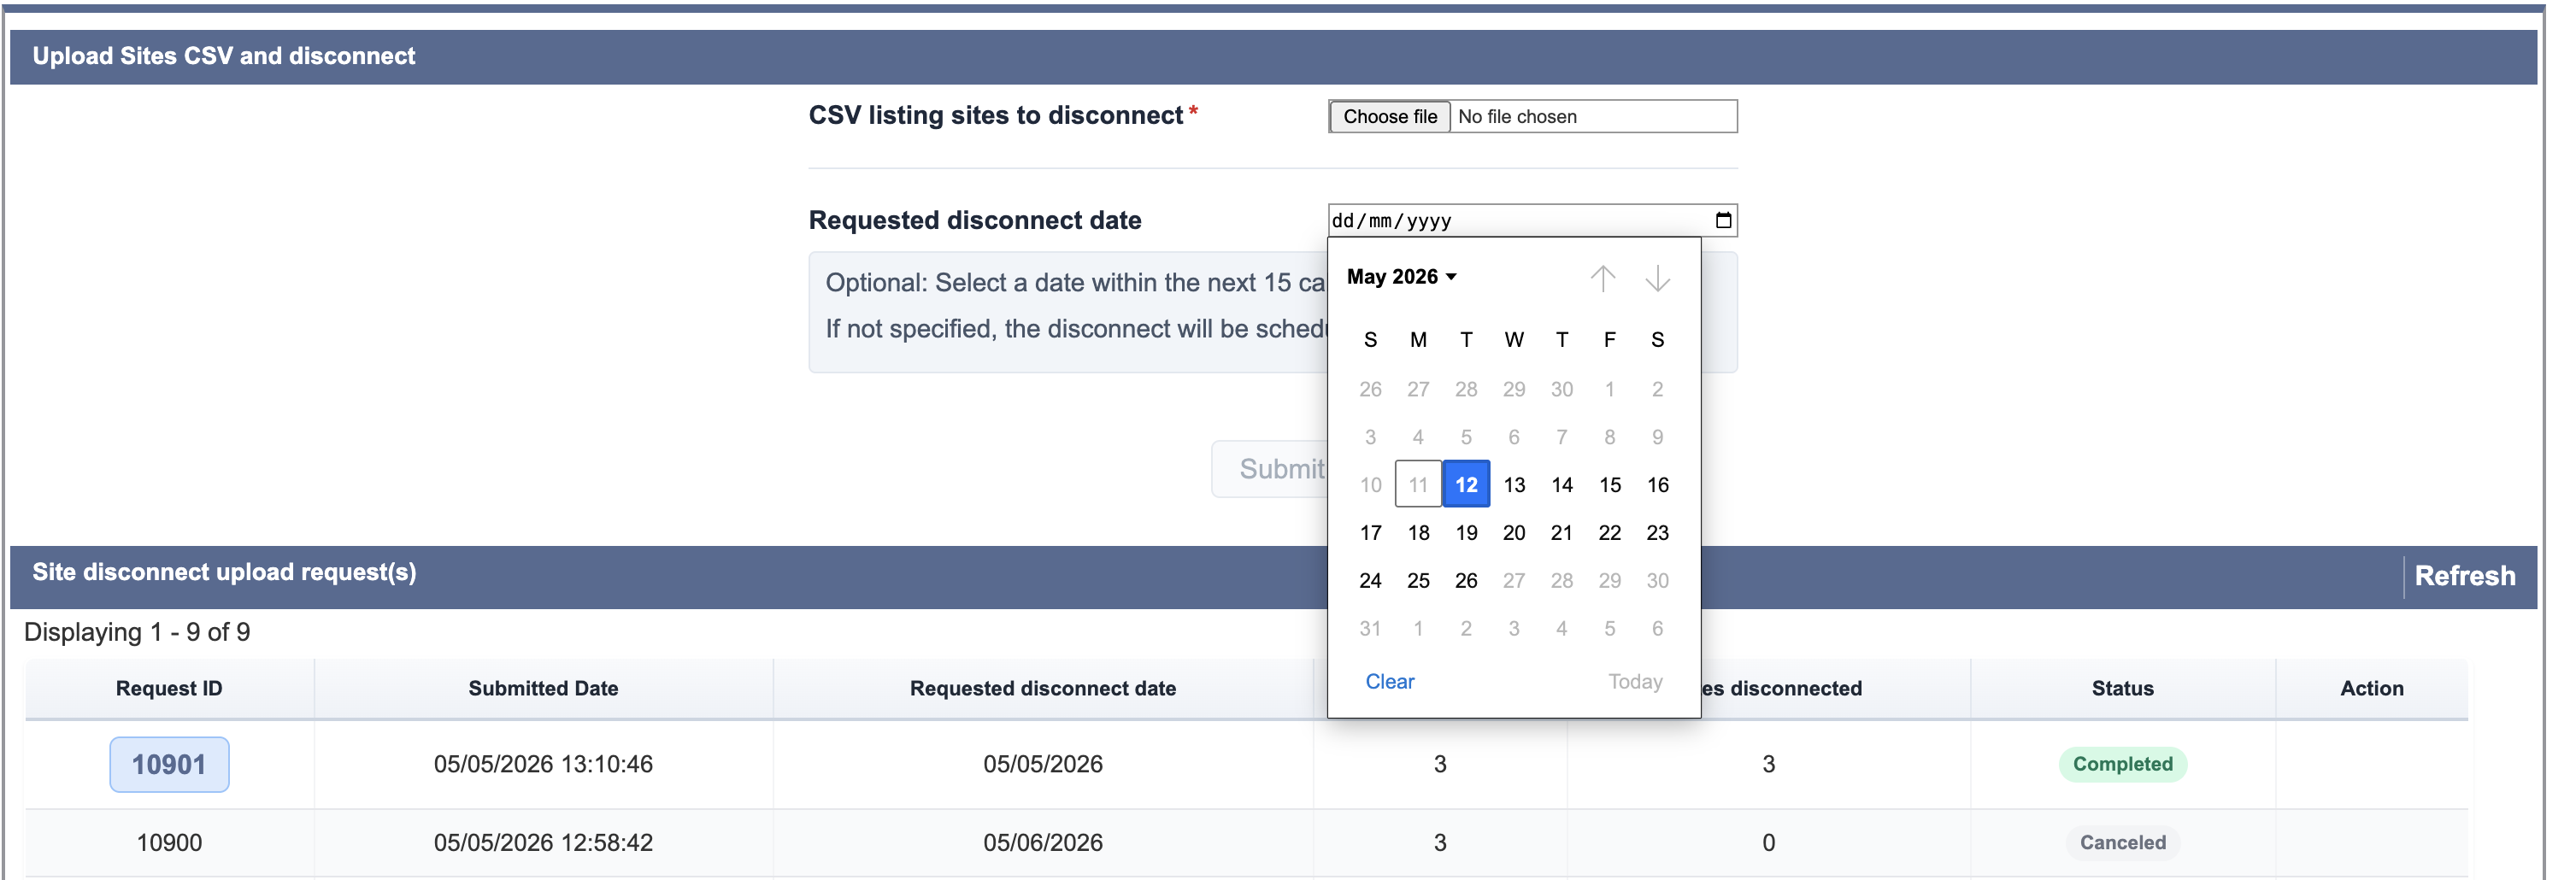Select May 12 in the calendar
2576x880 pixels.
click(x=1466, y=484)
